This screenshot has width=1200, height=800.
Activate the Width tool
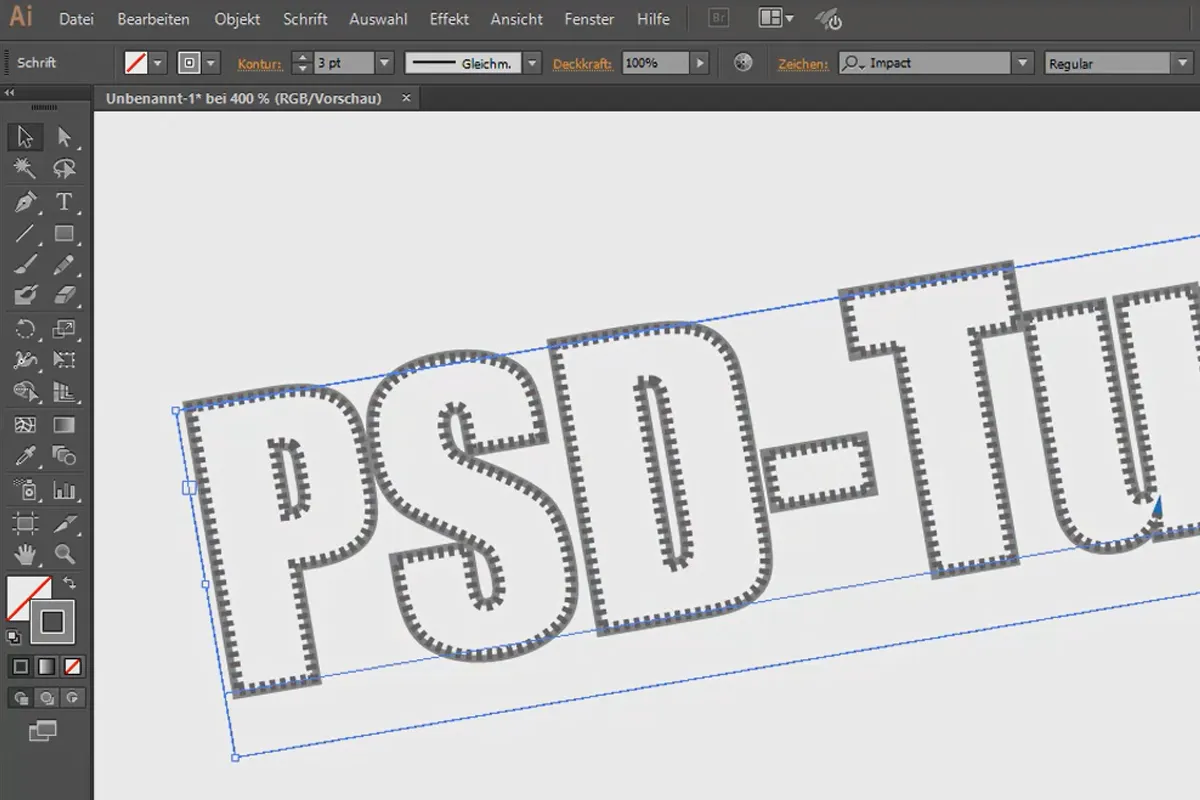25,360
